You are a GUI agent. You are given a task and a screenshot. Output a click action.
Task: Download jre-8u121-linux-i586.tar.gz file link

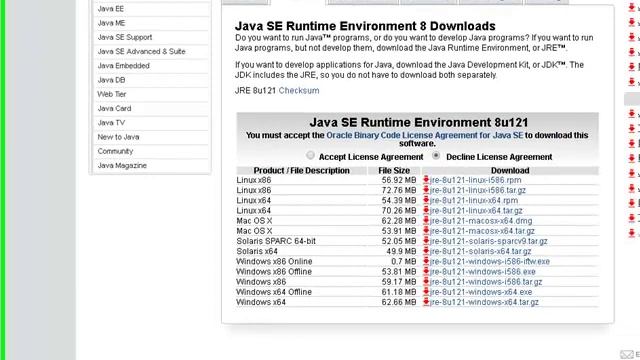(x=478, y=190)
